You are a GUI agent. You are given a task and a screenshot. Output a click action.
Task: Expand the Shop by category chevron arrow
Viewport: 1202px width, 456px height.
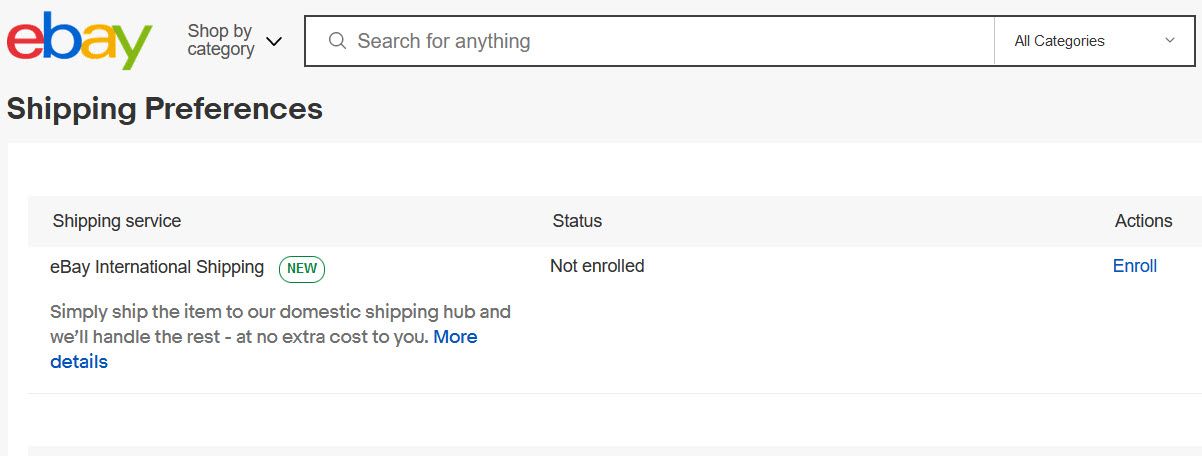(273, 41)
